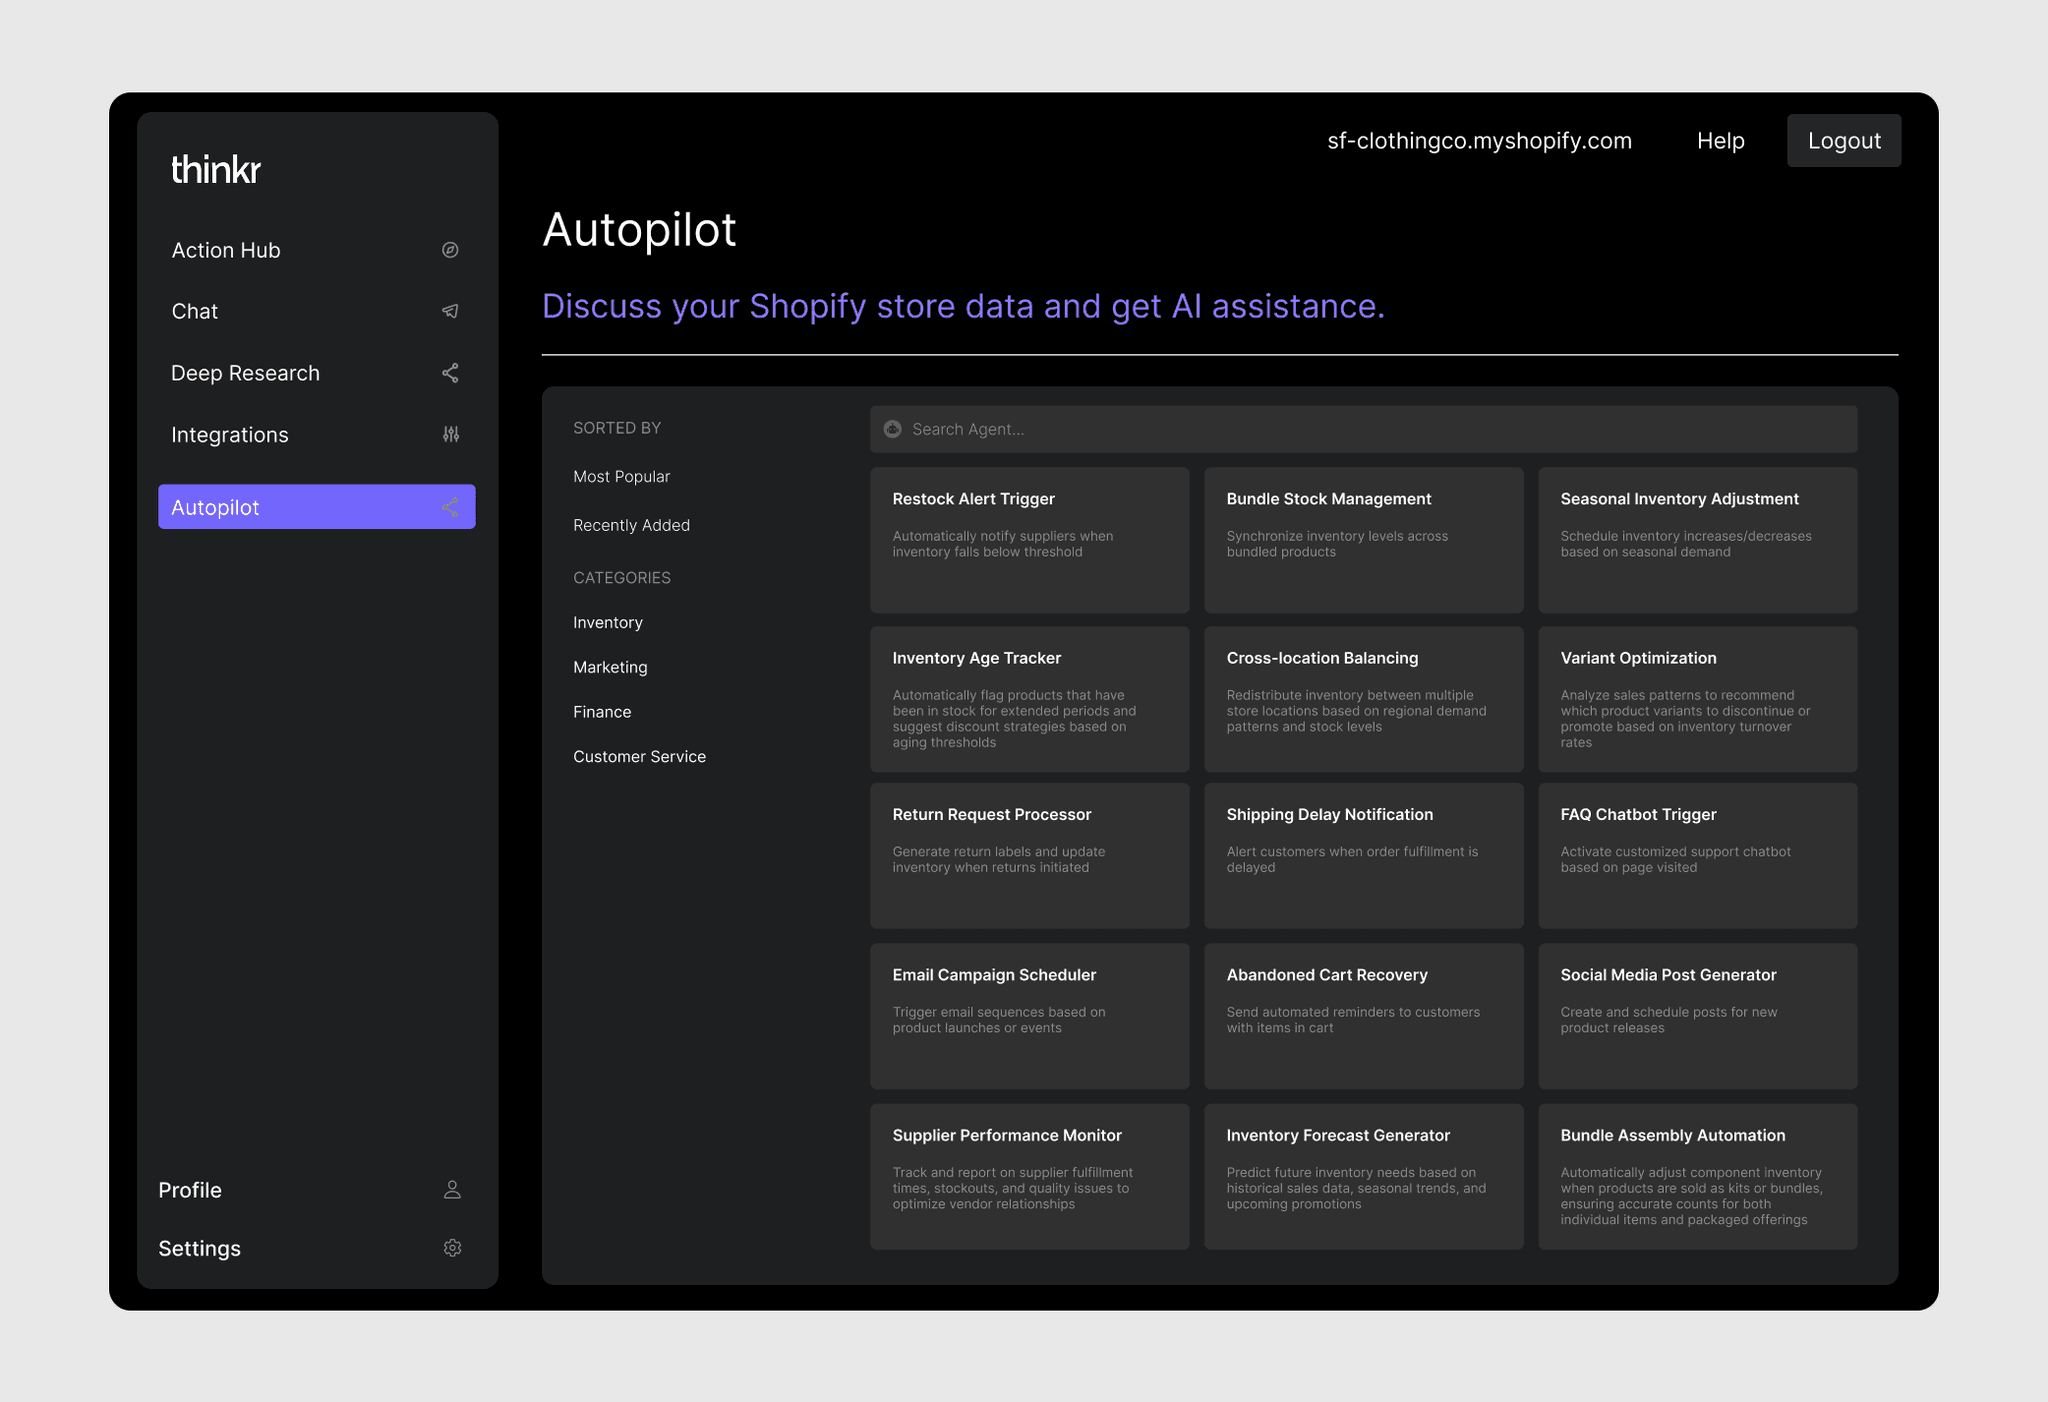Switch to the Chat section
This screenshot has width=2048, height=1402.
tap(195, 311)
